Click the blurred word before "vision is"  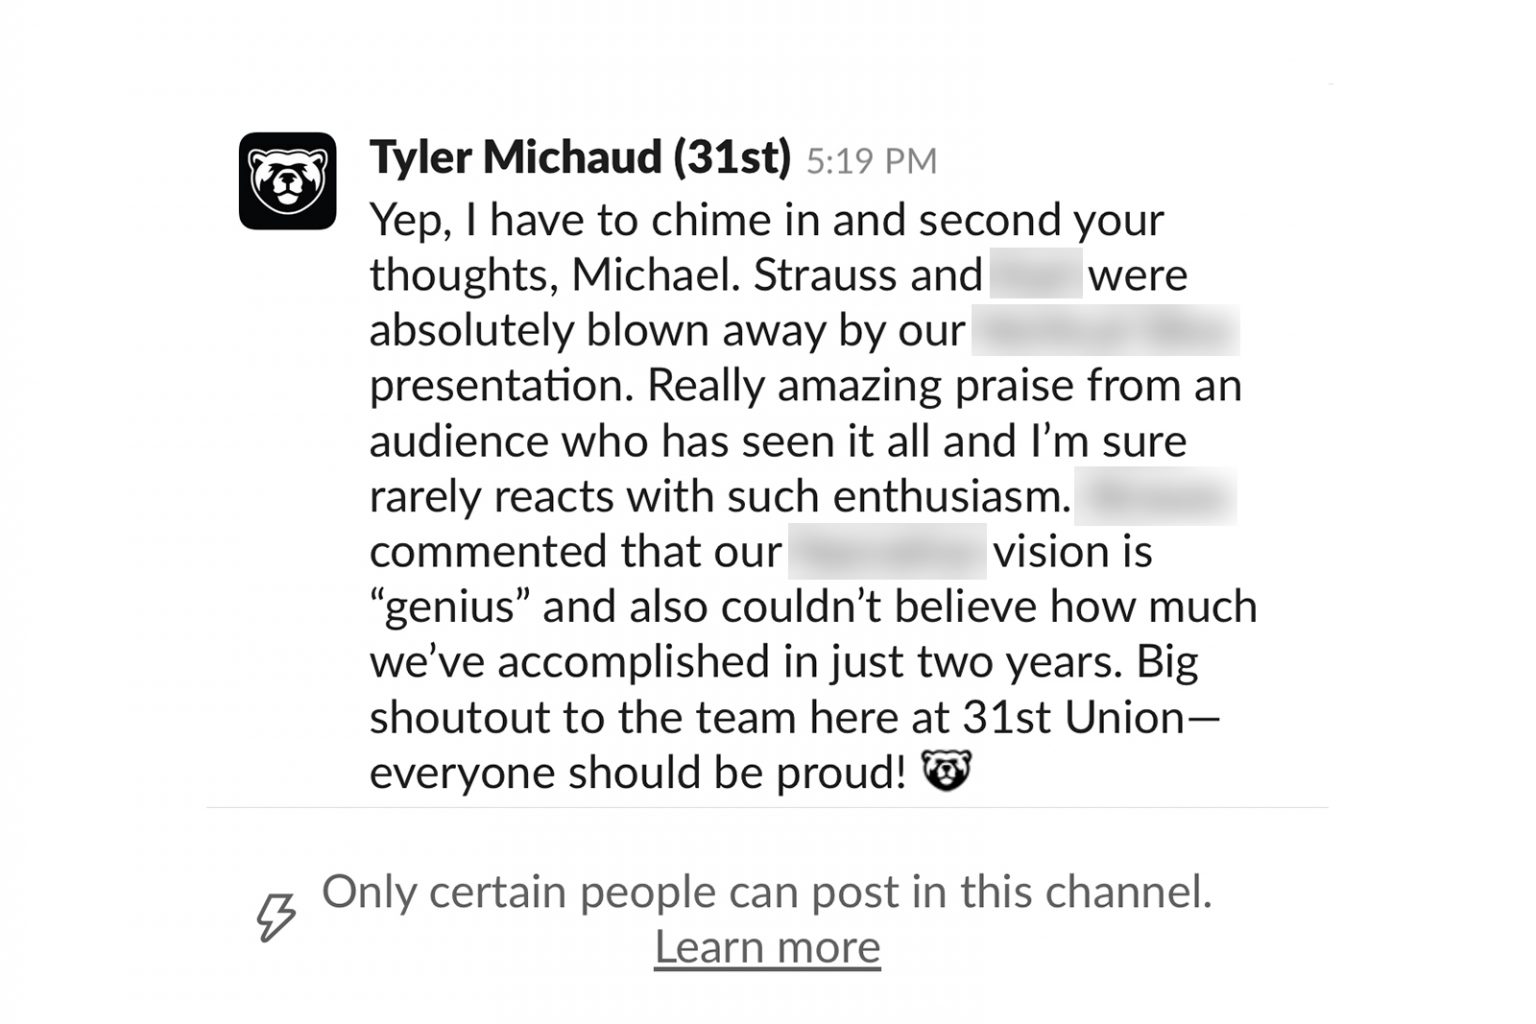887,552
